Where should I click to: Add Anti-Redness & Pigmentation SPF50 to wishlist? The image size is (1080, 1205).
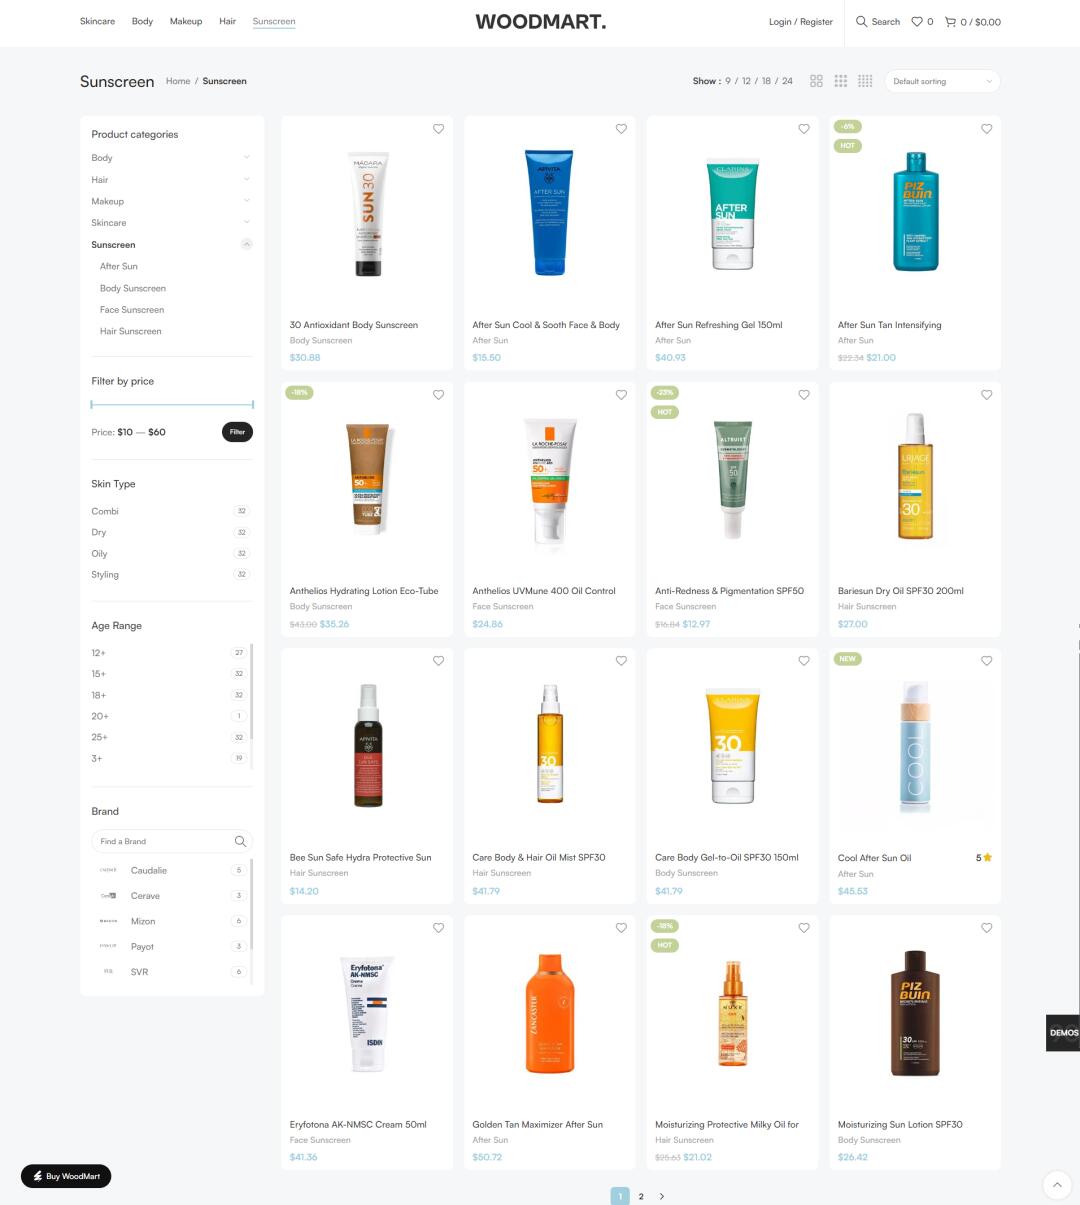[x=804, y=395]
